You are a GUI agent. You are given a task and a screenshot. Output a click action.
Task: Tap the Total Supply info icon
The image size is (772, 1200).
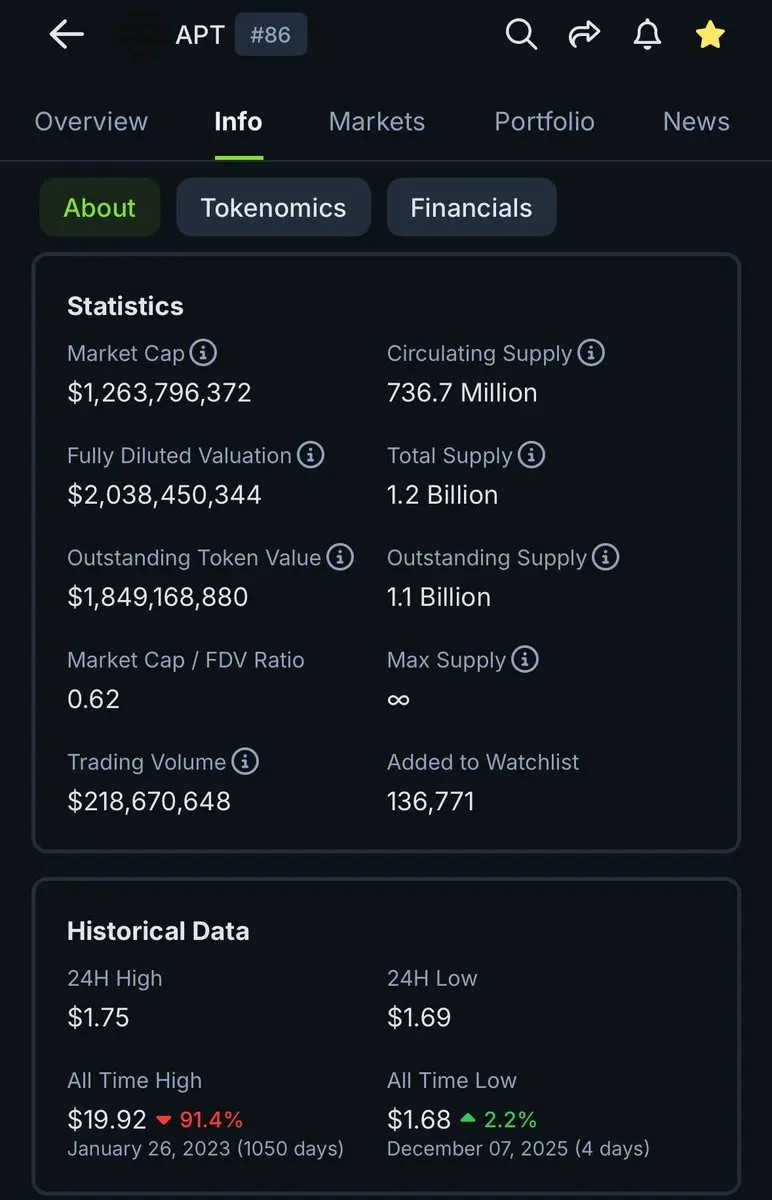tap(531, 455)
